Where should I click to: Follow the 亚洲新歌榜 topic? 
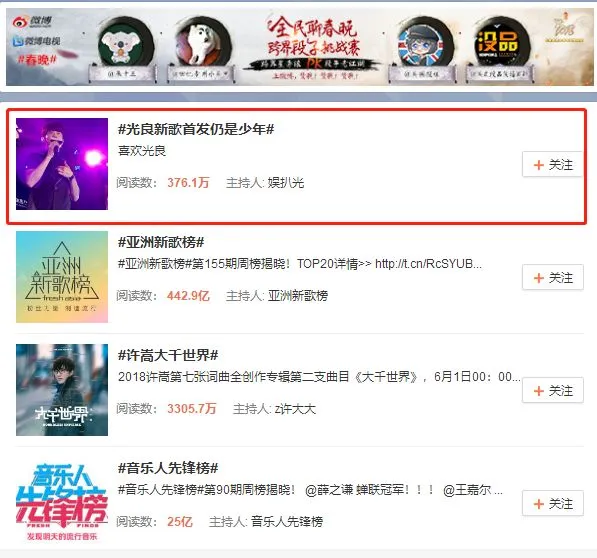[x=552, y=277]
